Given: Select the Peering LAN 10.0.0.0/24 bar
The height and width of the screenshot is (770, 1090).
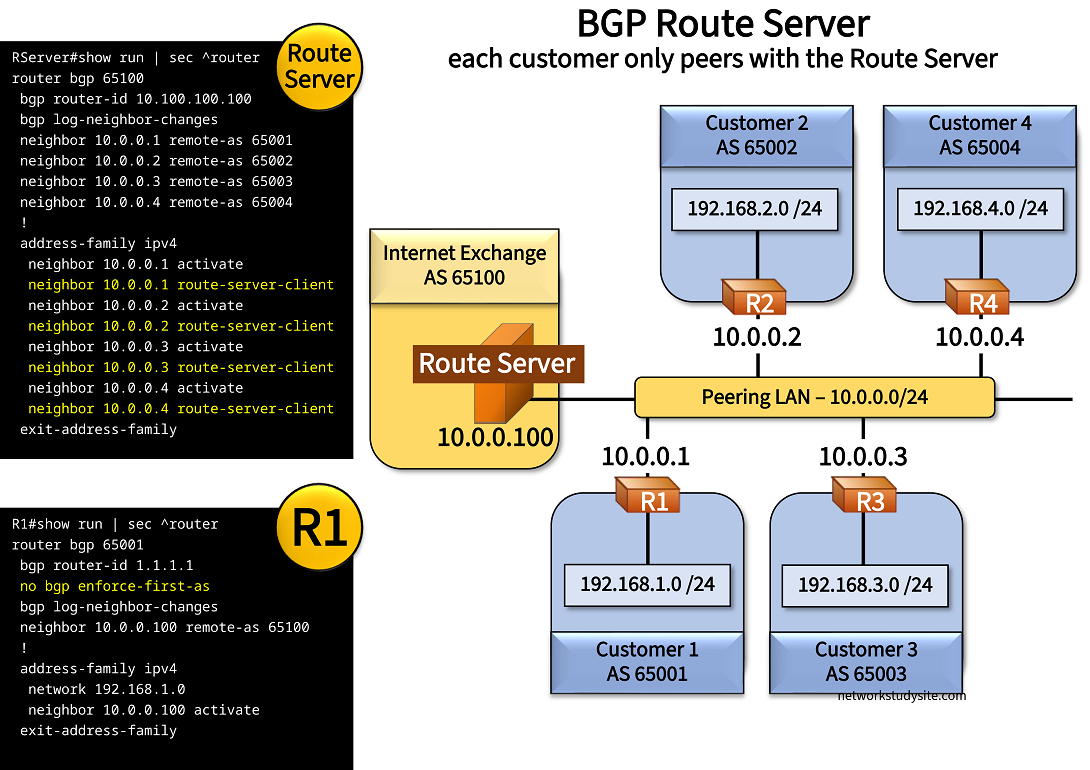Looking at the screenshot, I should point(814,397).
